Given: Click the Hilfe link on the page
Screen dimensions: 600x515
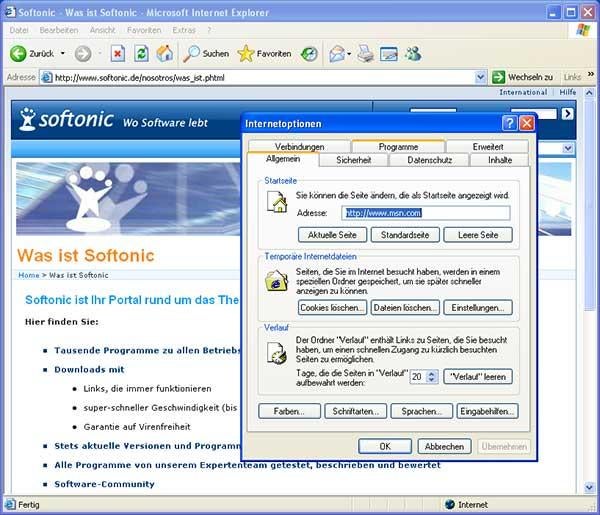Looking at the screenshot, I should coord(568,92).
